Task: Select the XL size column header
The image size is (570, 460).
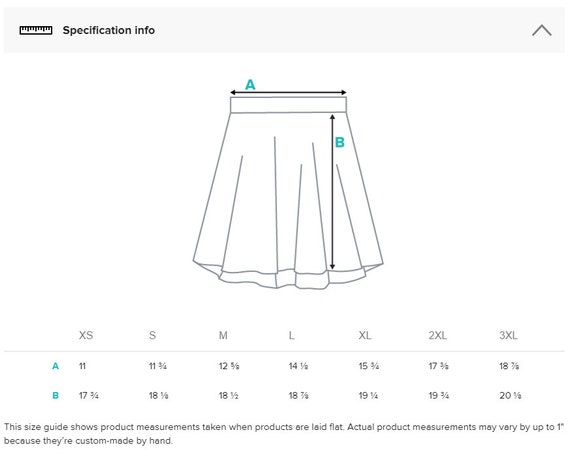Action: [x=365, y=335]
